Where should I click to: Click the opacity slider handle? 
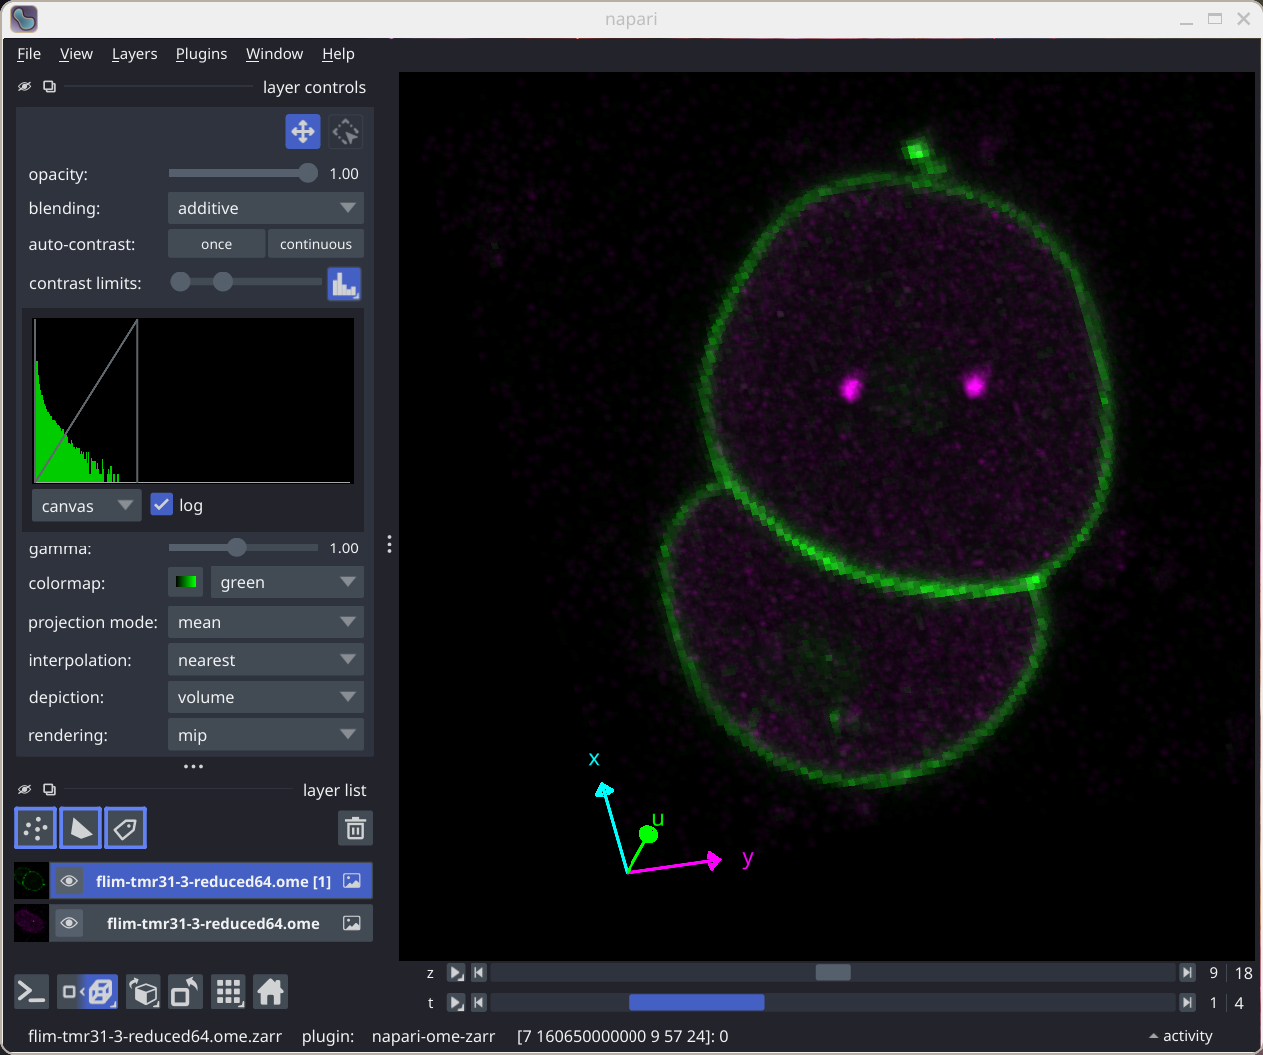click(x=308, y=173)
